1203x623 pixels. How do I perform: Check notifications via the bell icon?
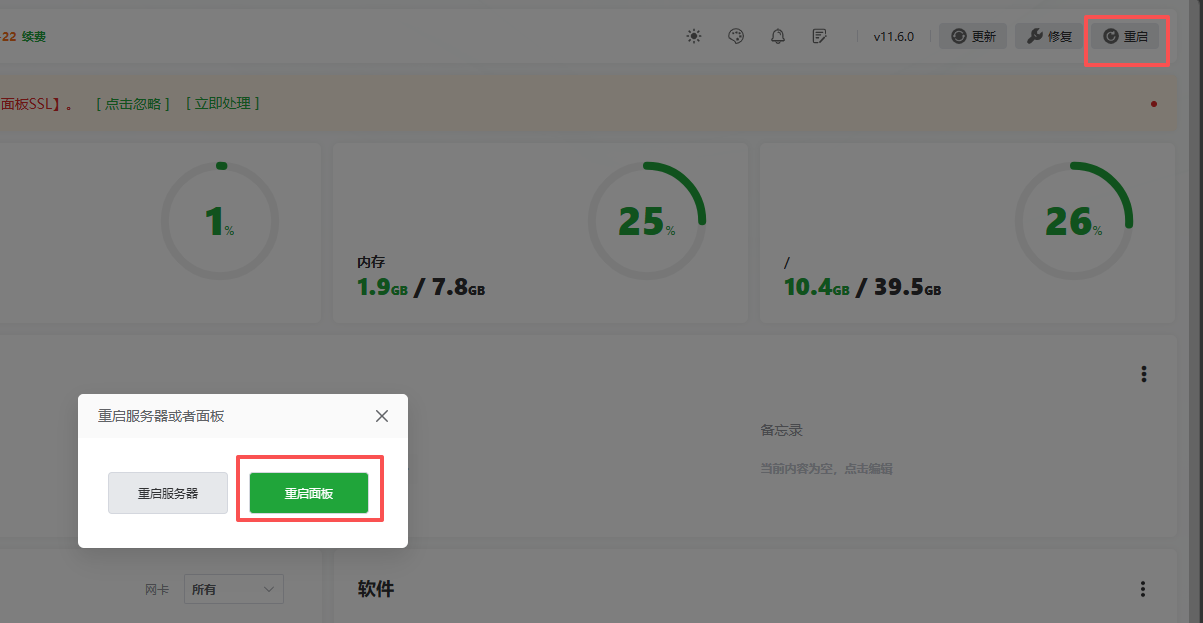coord(777,35)
